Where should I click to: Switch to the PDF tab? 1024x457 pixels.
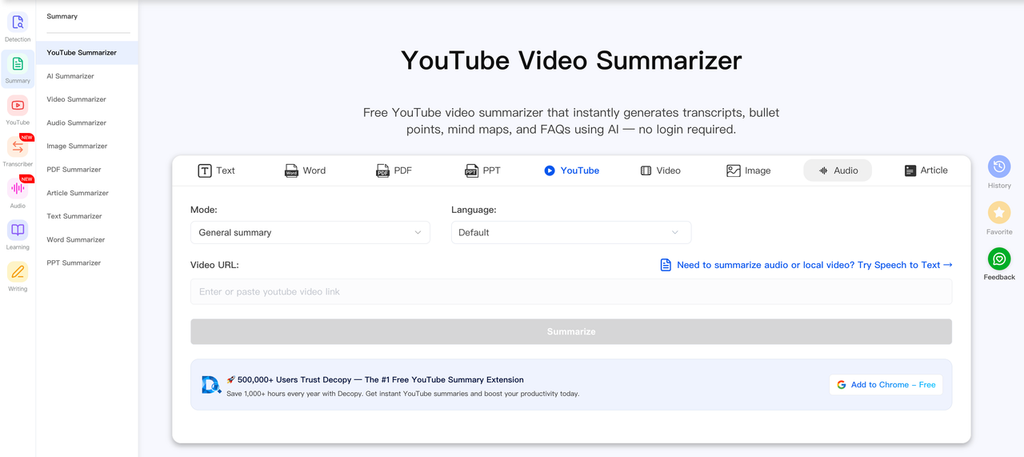(x=394, y=170)
